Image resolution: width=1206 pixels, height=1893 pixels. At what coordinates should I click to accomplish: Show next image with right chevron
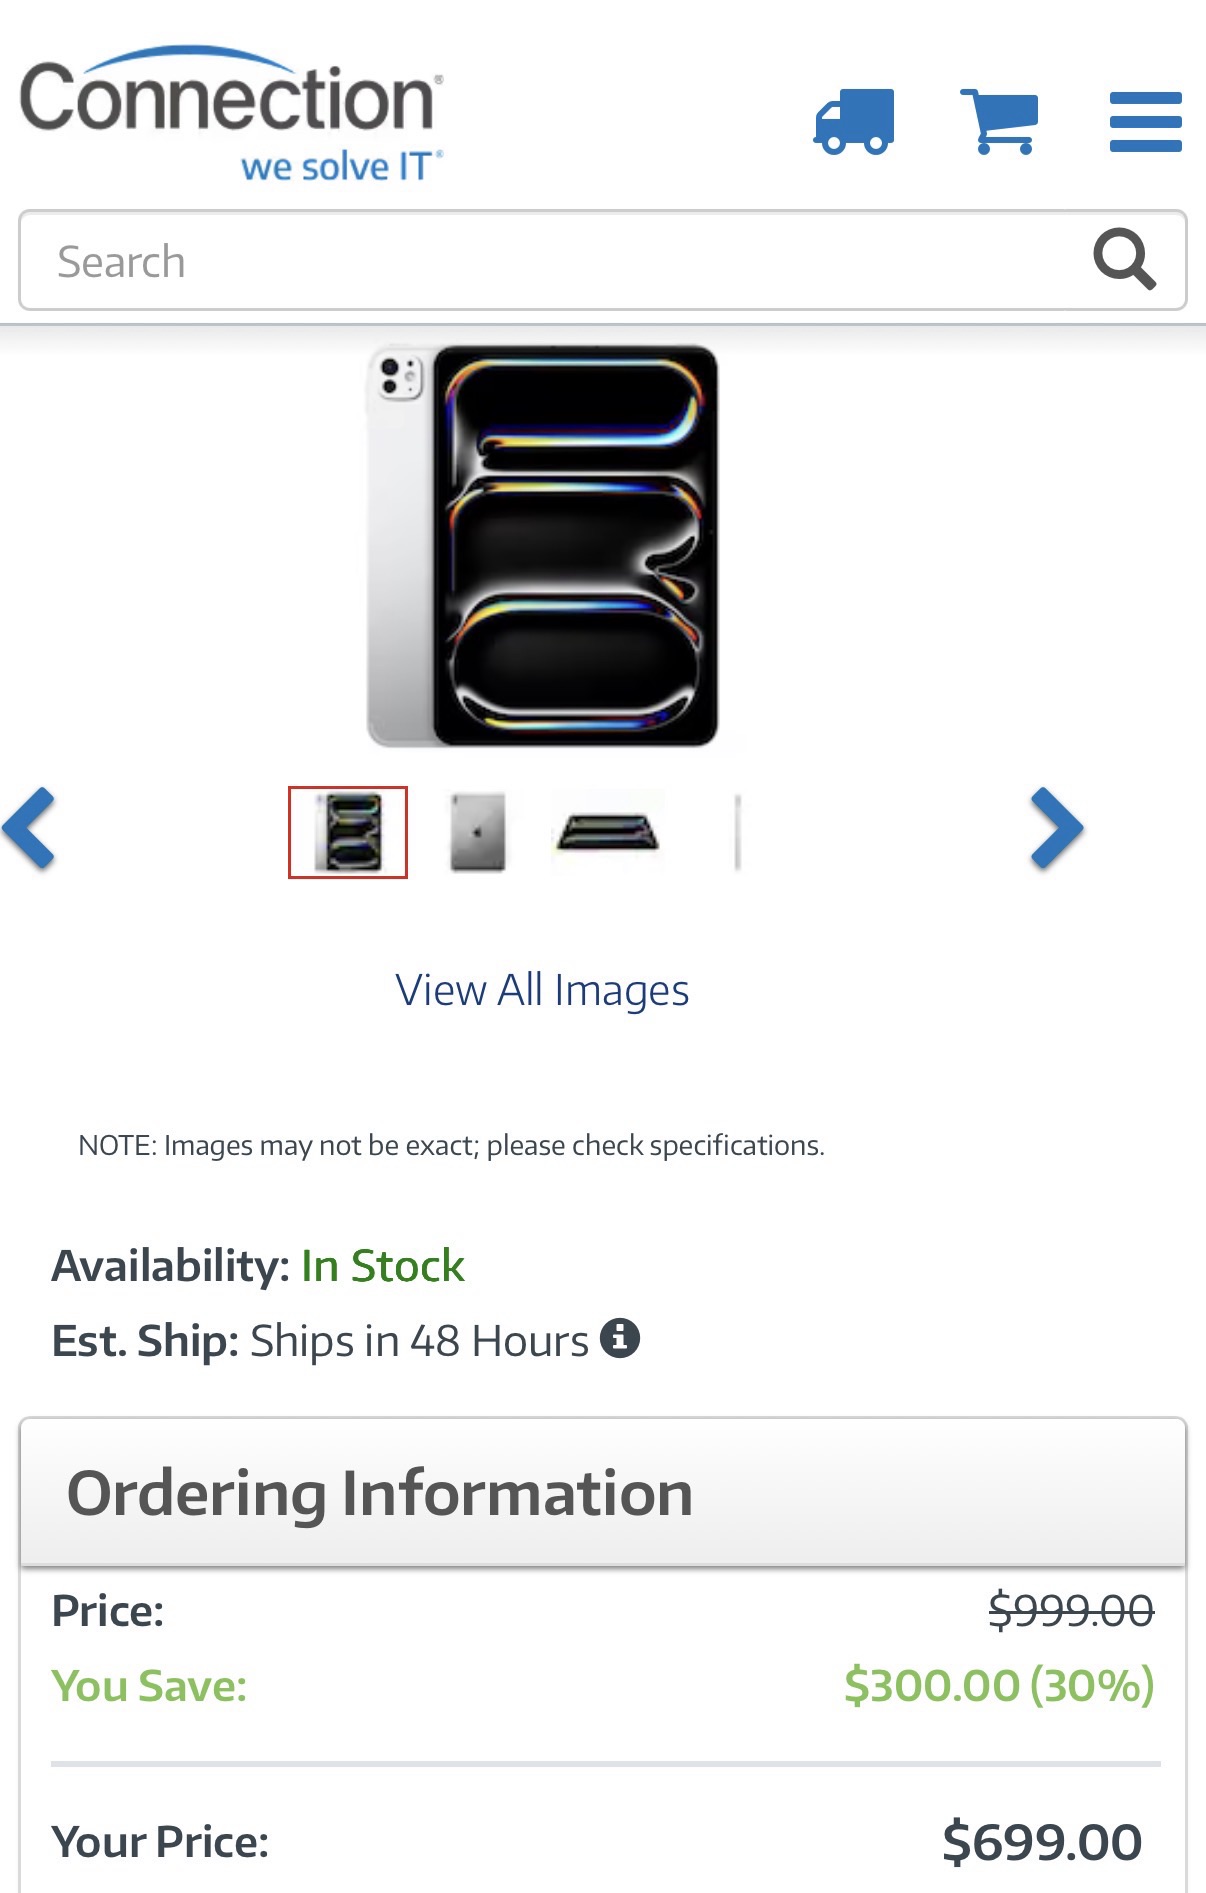tap(1058, 828)
